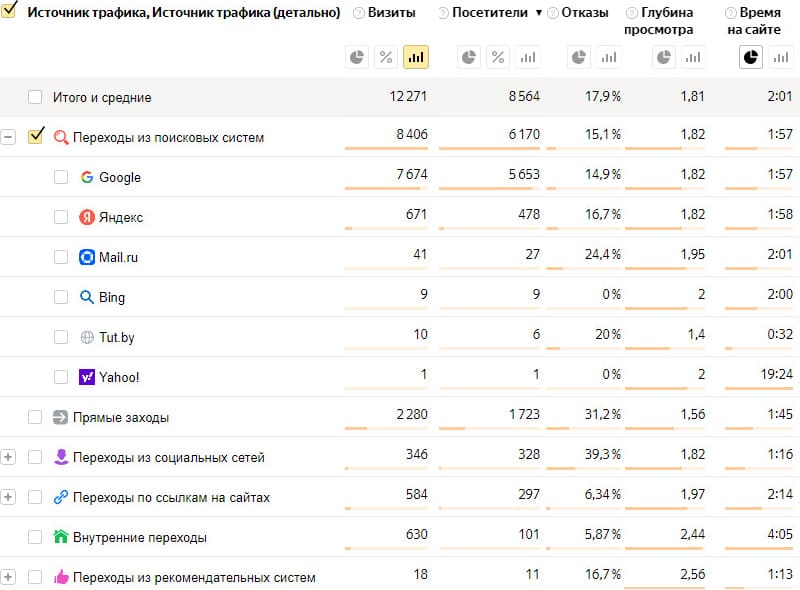Select bar chart icon under Отказы
This screenshot has width=800, height=590.
[x=608, y=57]
